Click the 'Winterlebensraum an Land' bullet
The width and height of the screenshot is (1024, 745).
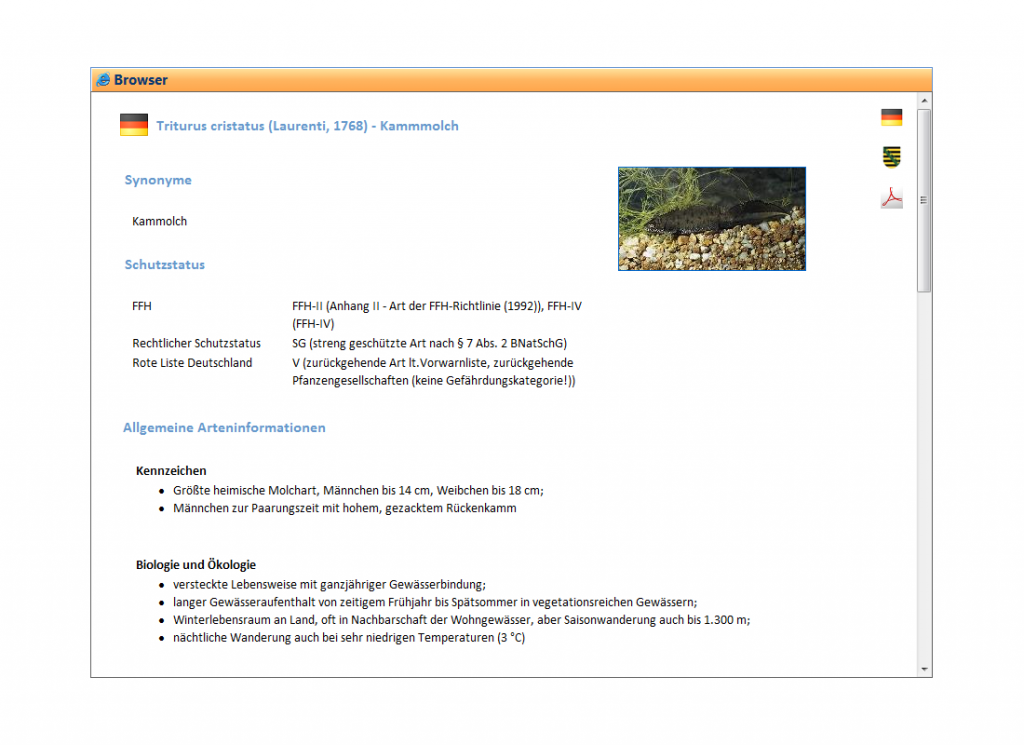tap(462, 620)
